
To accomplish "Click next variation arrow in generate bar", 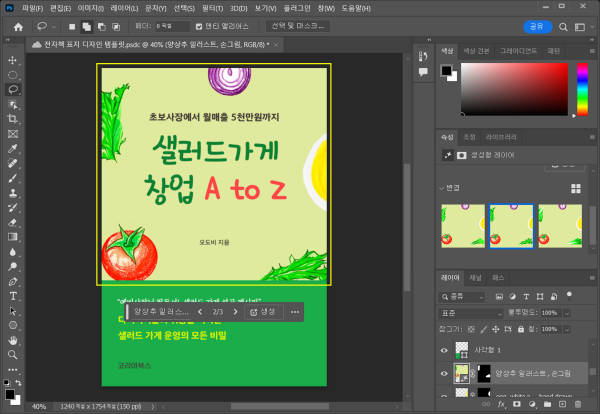I will click(x=236, y=312).
